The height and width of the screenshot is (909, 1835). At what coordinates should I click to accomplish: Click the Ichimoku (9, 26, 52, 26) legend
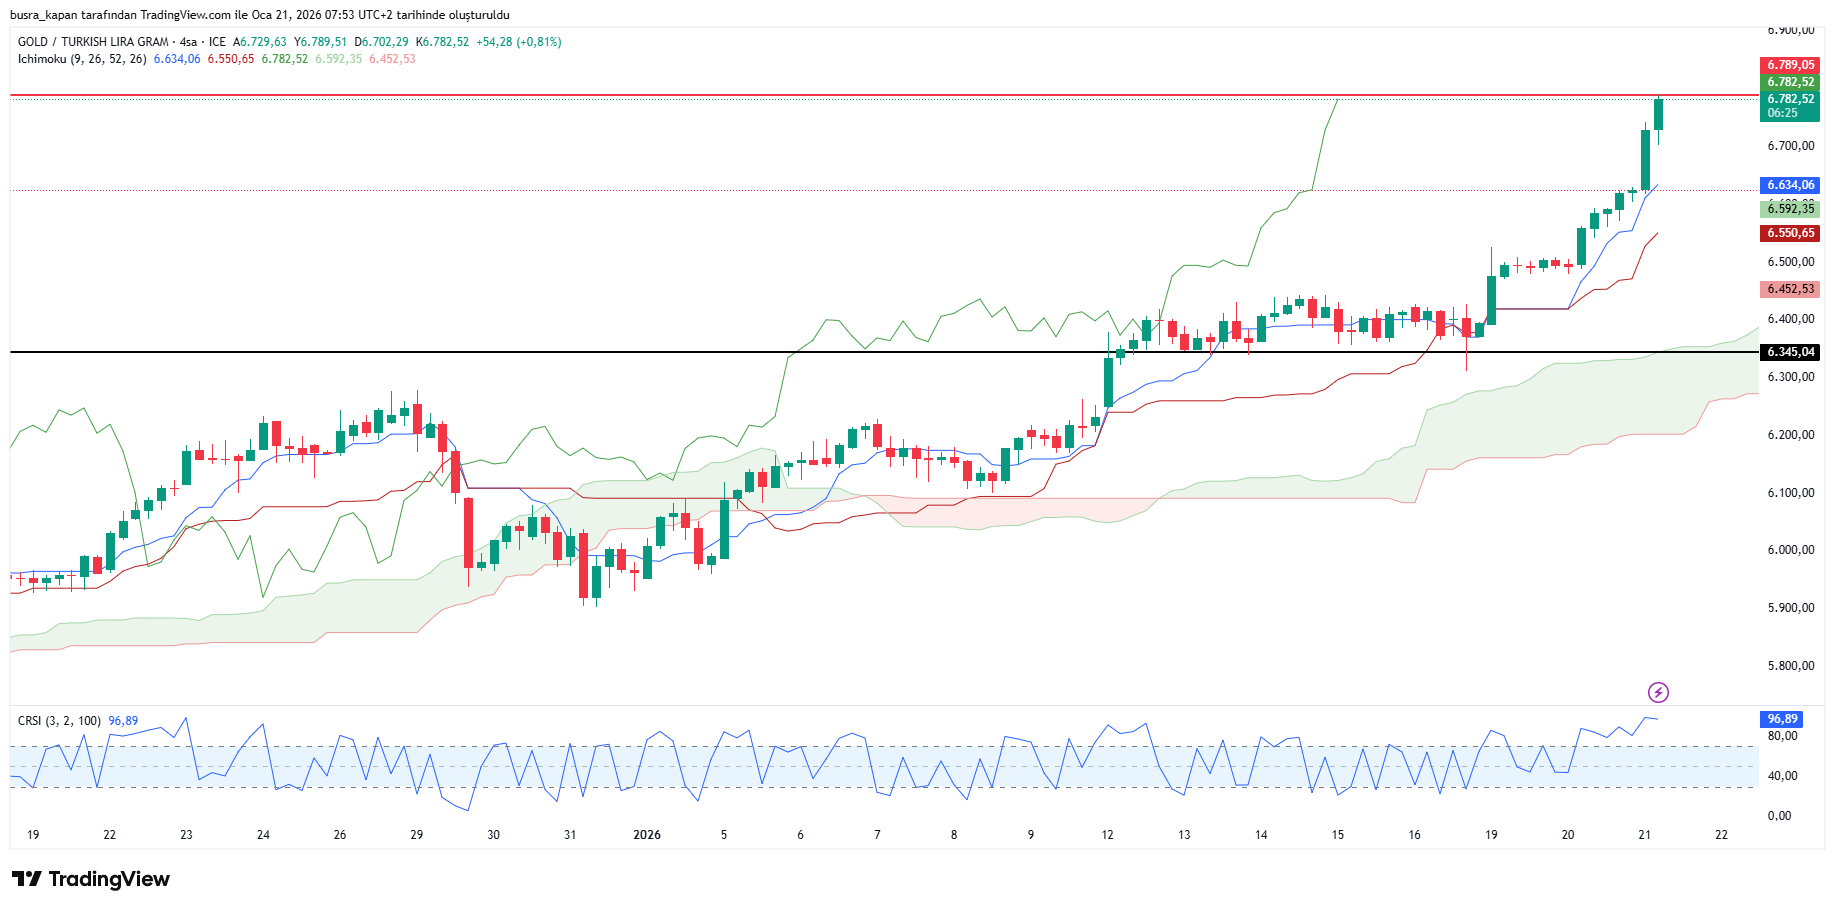pyautogui.click(x=82, y=59)
